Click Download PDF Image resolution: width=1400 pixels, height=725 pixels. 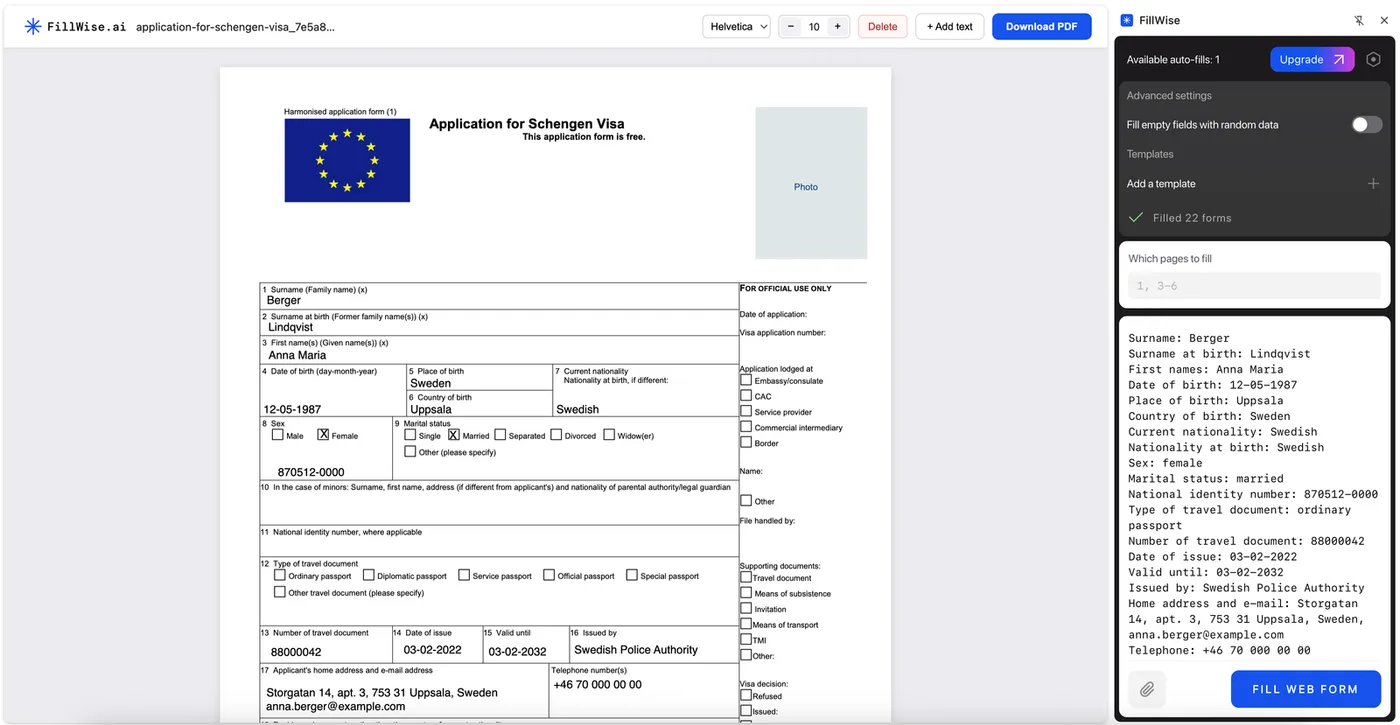tap(1041, 27)
